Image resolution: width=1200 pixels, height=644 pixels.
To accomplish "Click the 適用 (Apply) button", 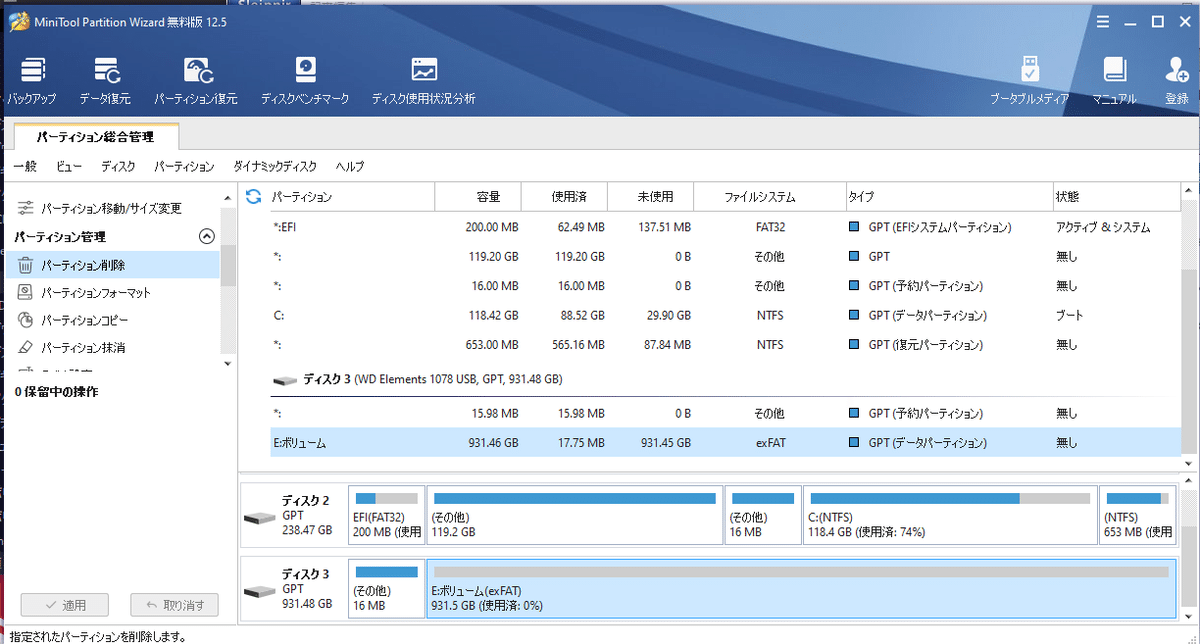I will (x=64, y=605).
